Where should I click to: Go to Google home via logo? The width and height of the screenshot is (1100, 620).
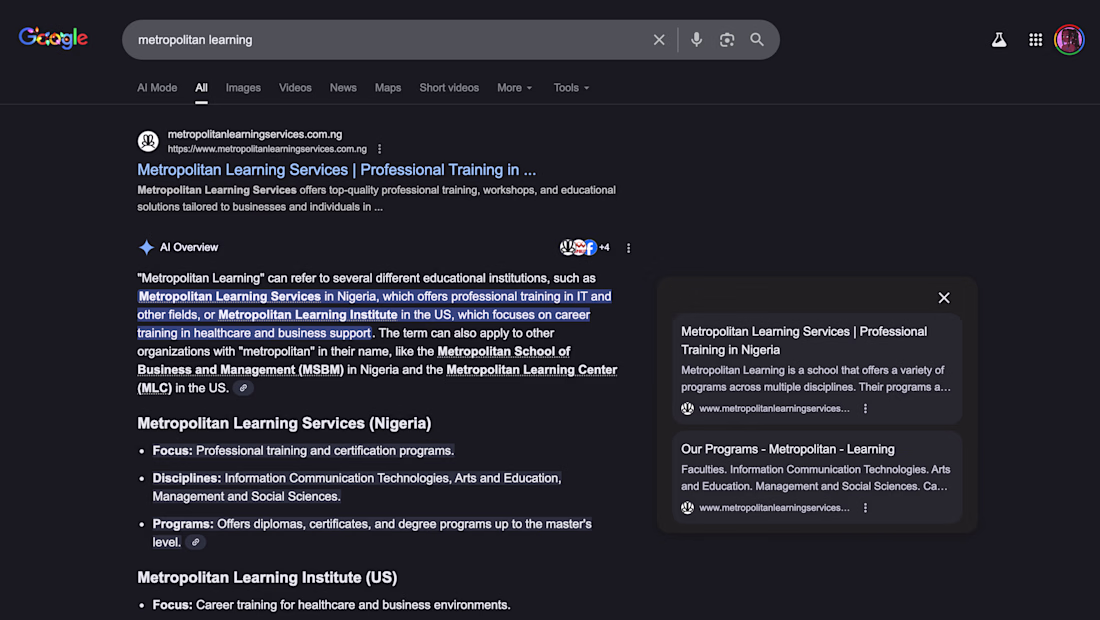coord(53,38)
